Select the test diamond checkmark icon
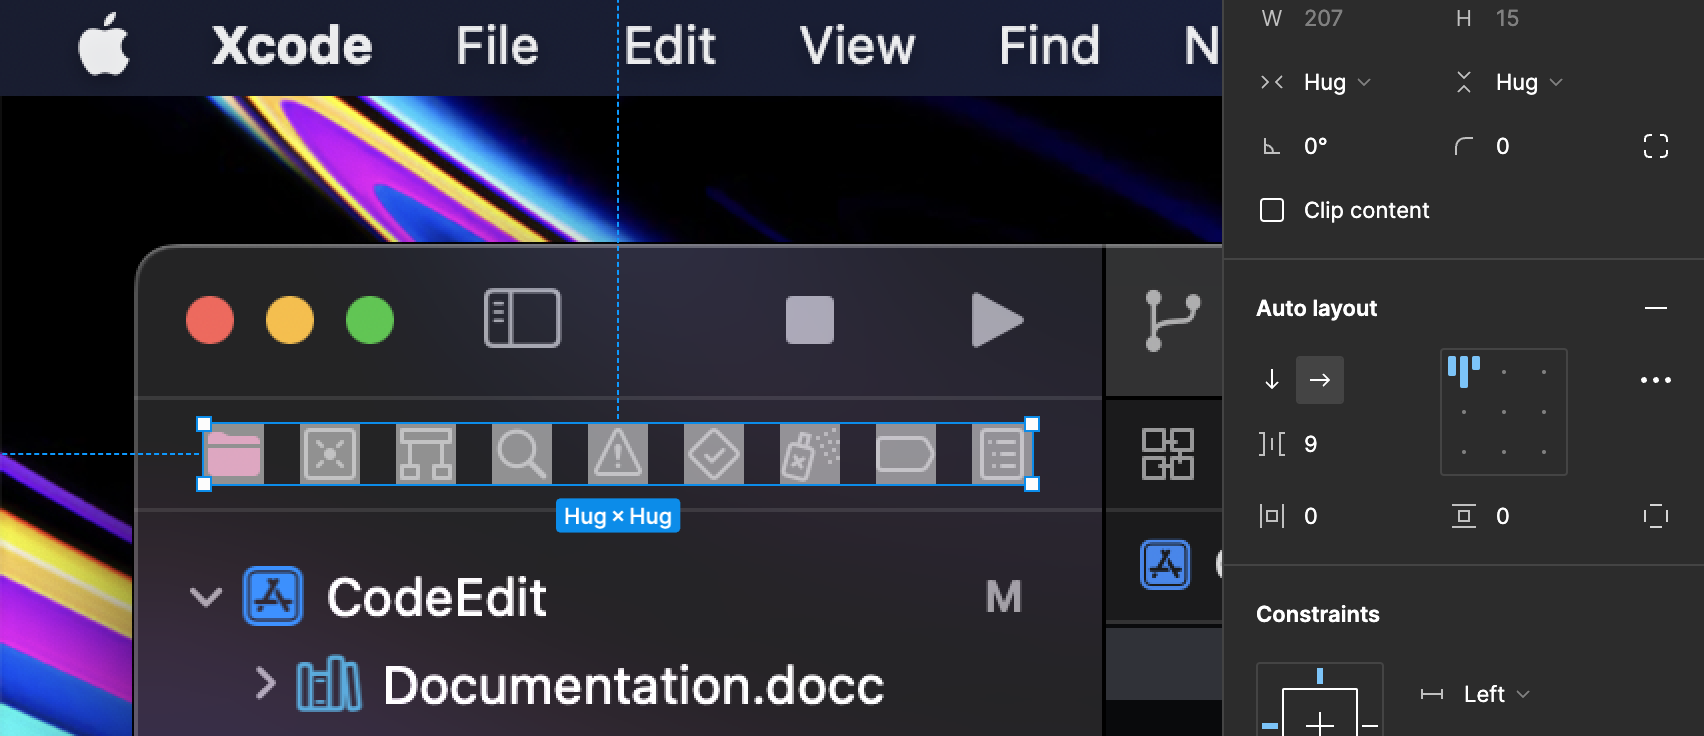 714,454
